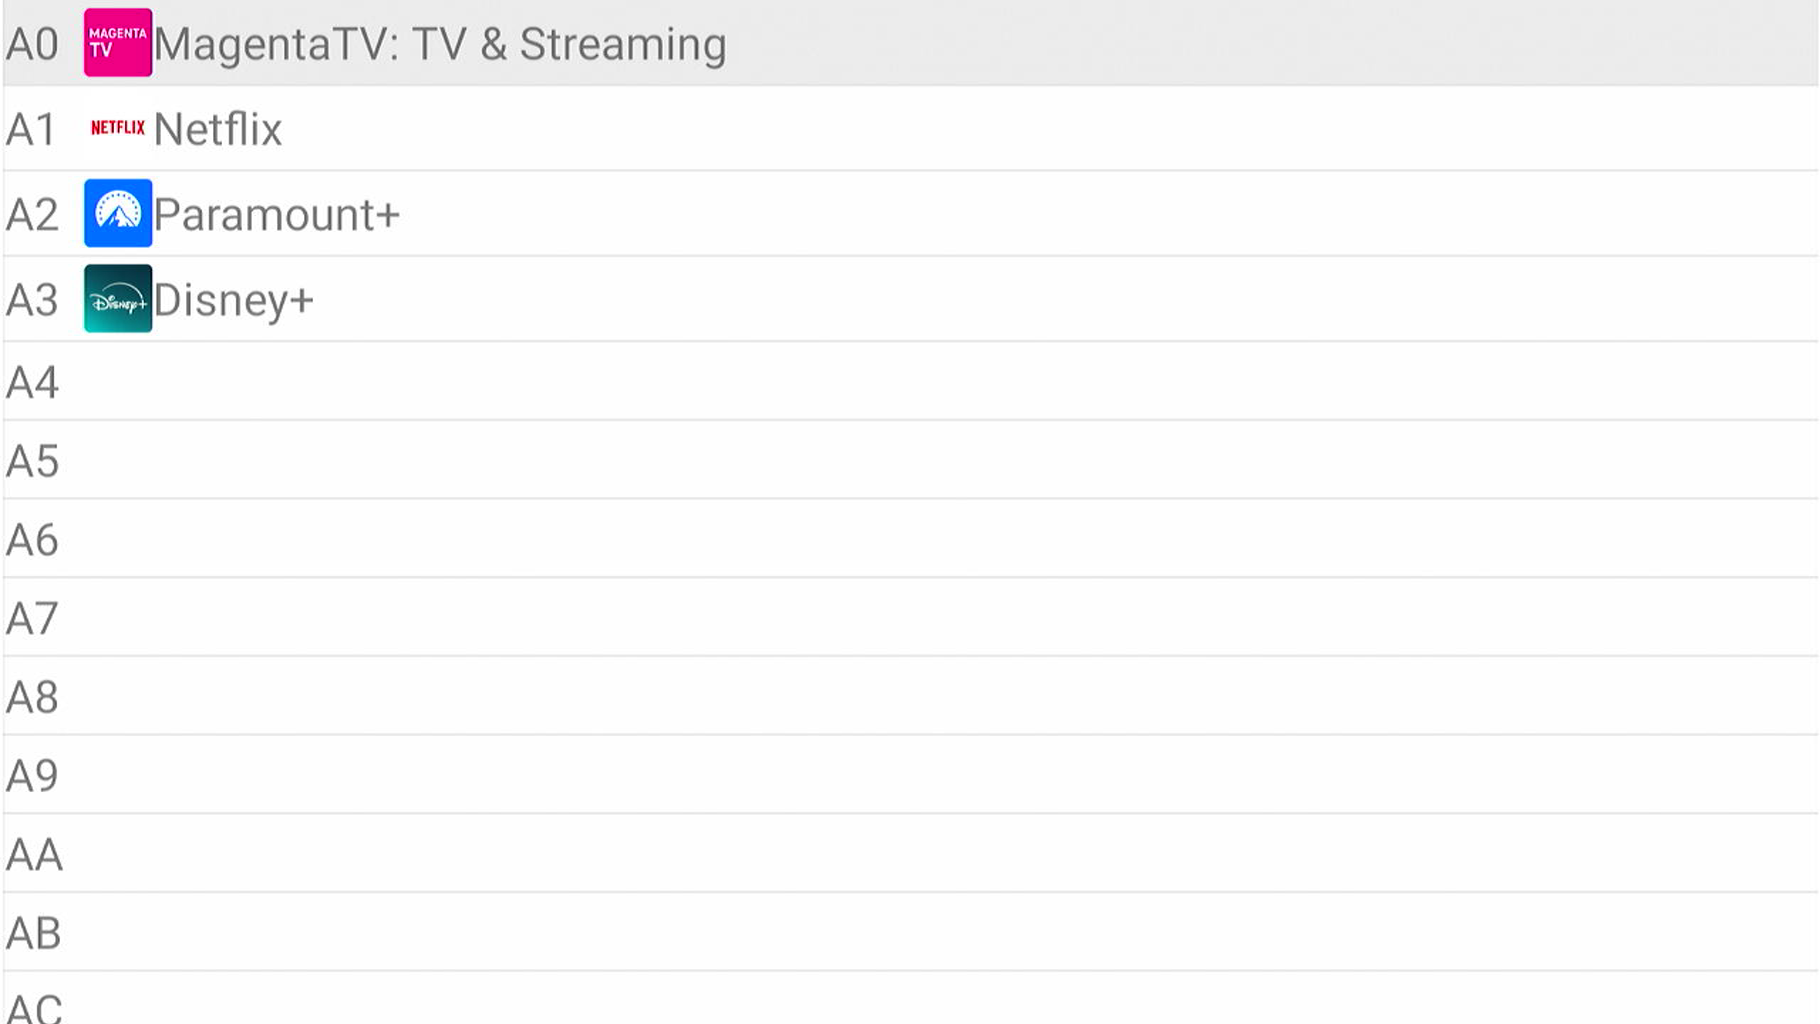Select the A3 slot label
Image resolution: width=1820 pixels, height=1024 pixels.
pos(32,300)
